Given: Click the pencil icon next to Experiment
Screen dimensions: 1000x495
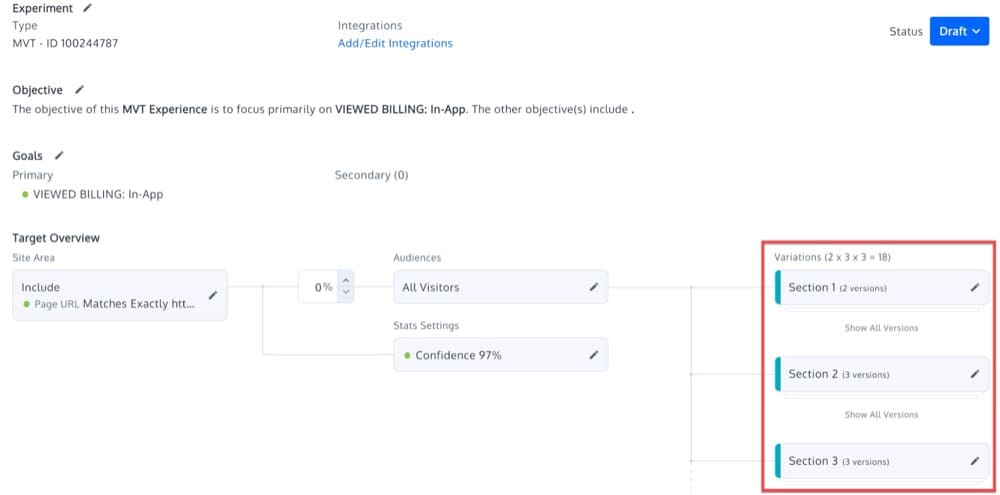Looking at the screenshot, I should (88, 8).
